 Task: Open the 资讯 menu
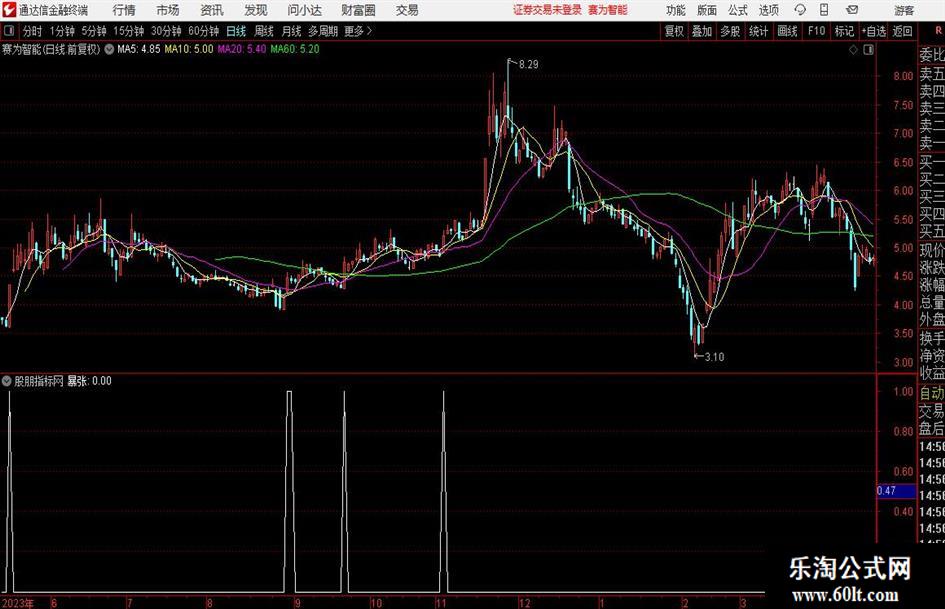coord(212,10)
